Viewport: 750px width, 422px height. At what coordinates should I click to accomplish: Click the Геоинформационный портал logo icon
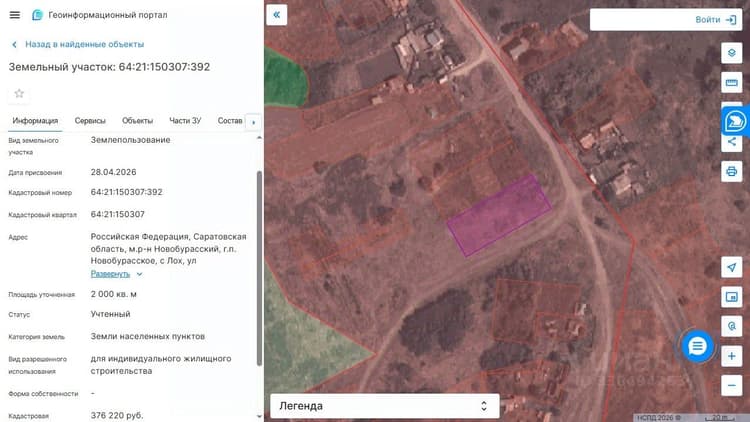37,15
